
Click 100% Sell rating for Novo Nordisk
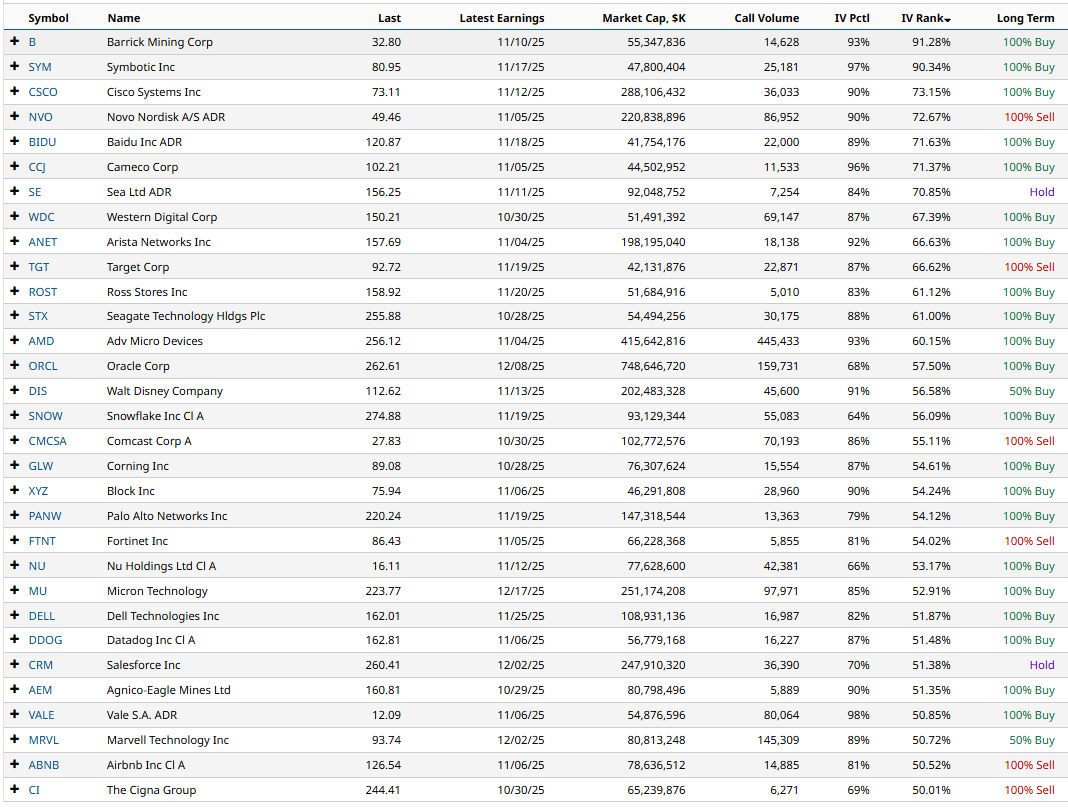click(x=1029, y=117)
